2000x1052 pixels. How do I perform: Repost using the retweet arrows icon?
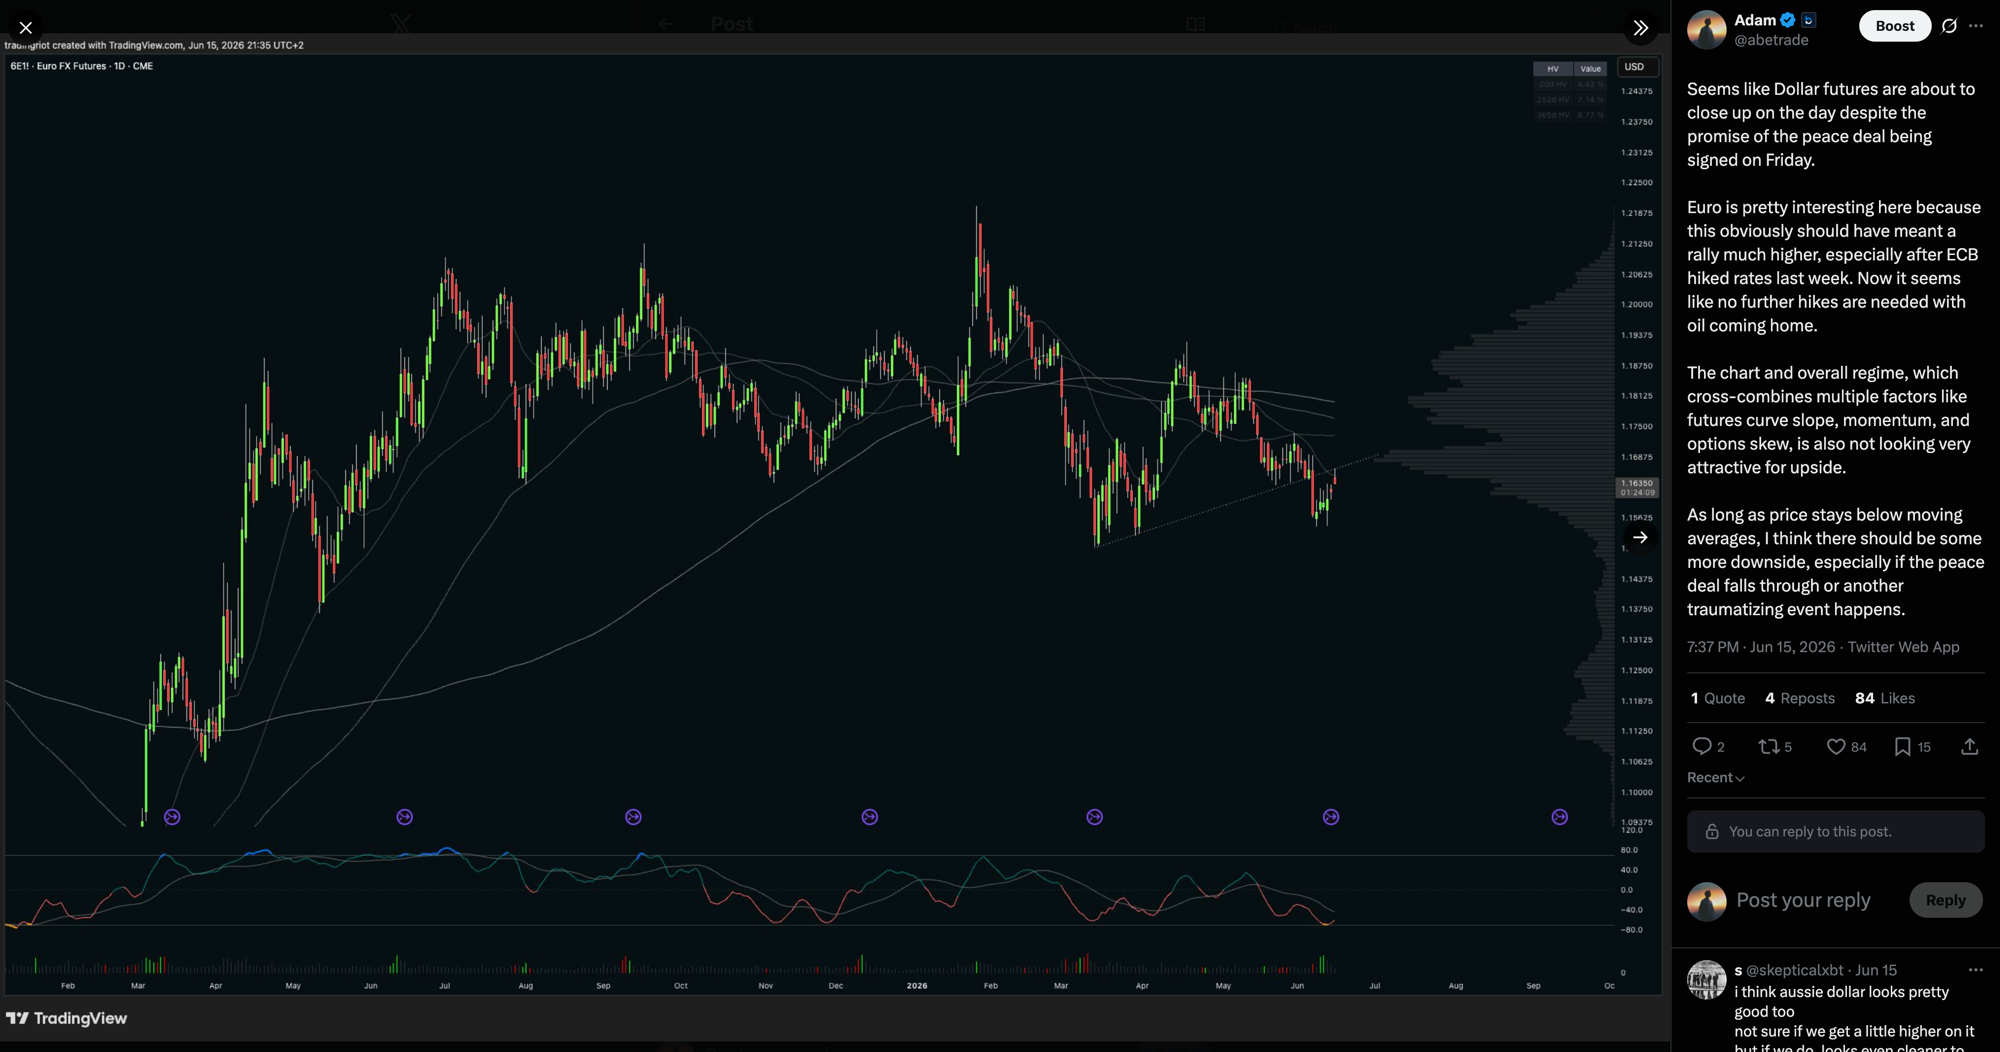1768,747
